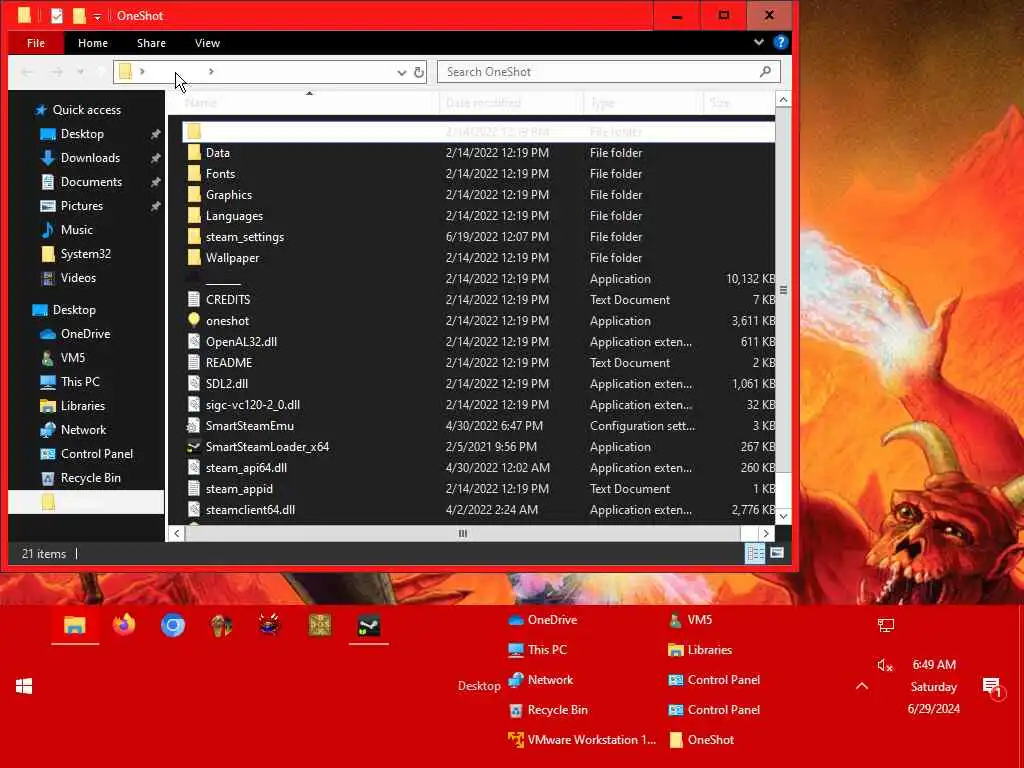Click the Refresh button in address bar
Screen dimensions: 1024x768
(419, 72)
